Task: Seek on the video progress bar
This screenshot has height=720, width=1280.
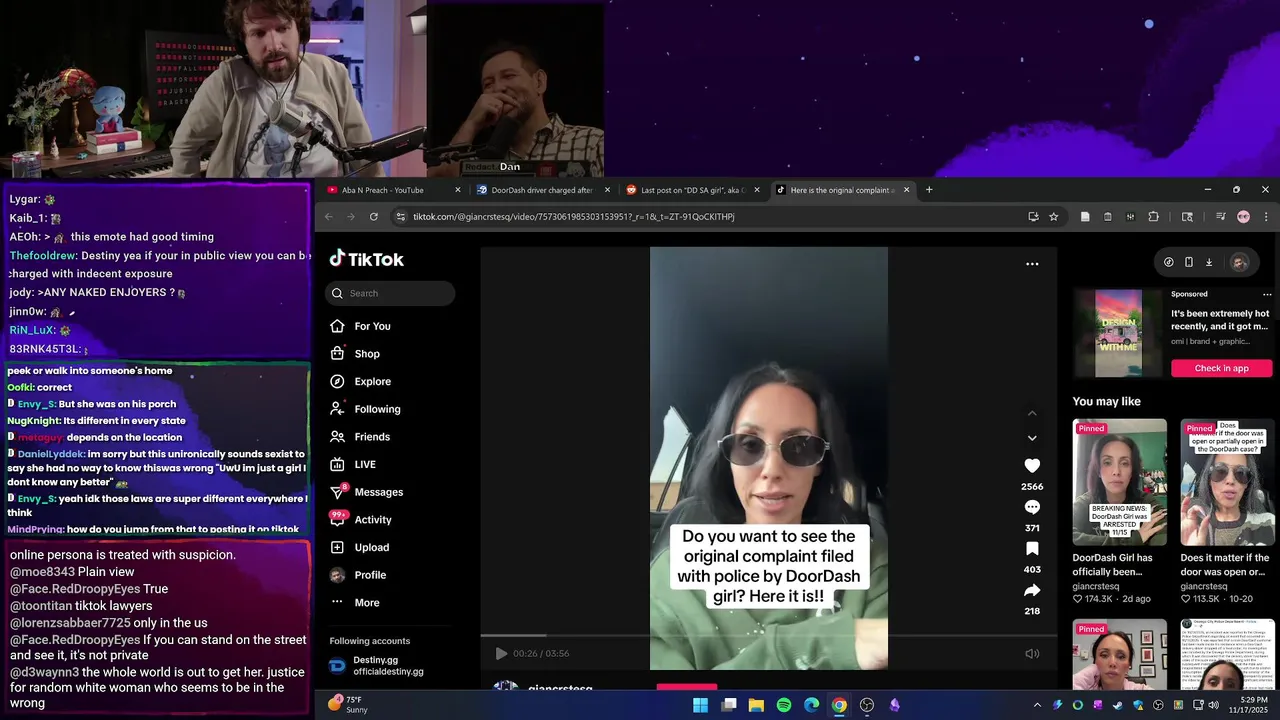Action: tap(768, 635)
